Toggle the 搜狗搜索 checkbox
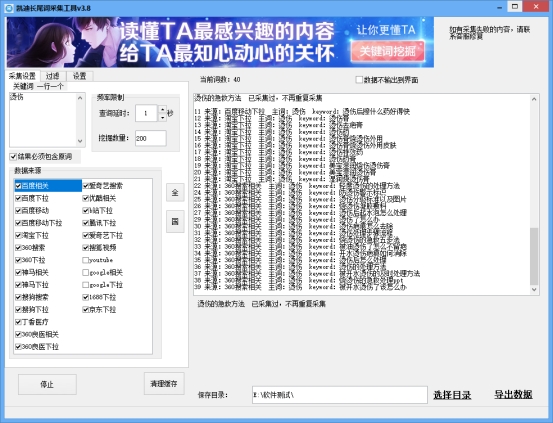This screenshot has width=553, height=423. pos(18,297)
